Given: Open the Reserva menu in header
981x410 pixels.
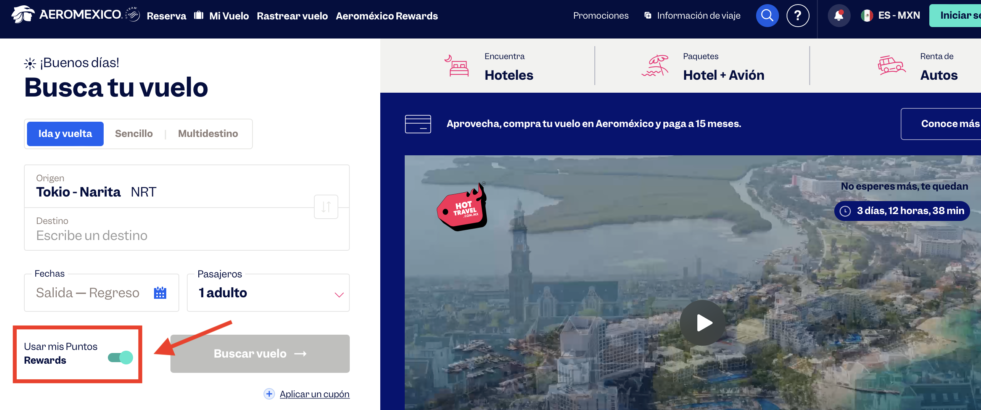Looking at the screenshot, I should point(166,16).
